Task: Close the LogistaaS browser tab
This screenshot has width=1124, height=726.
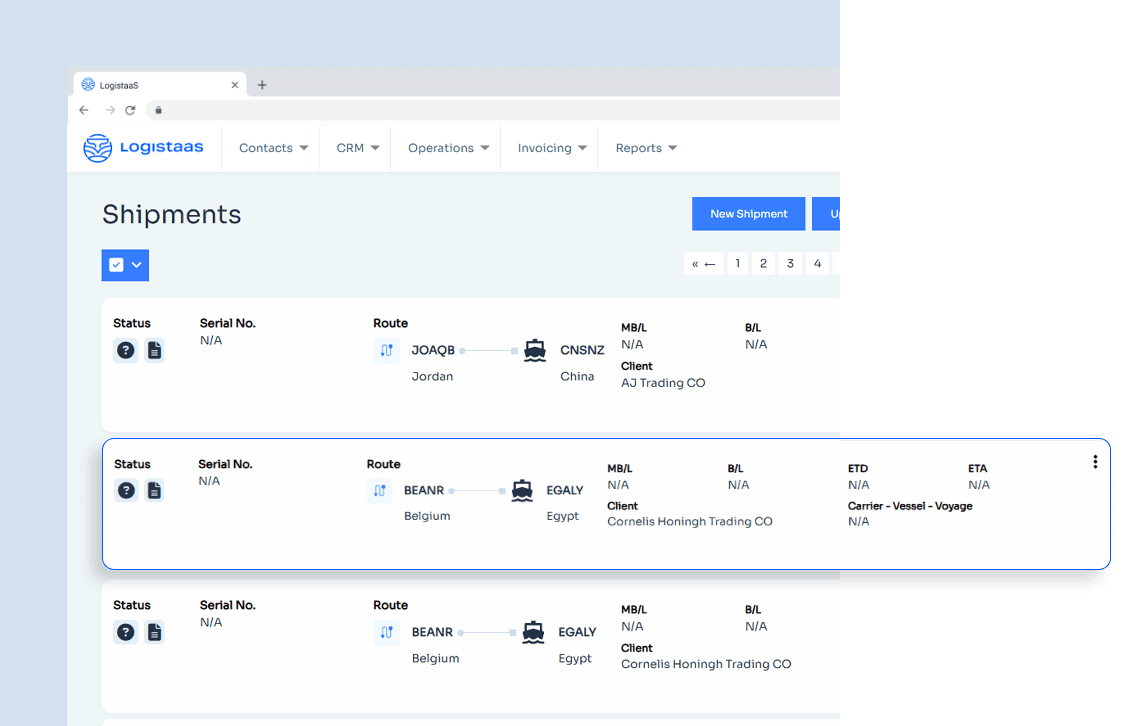Action: coord(234,85)
